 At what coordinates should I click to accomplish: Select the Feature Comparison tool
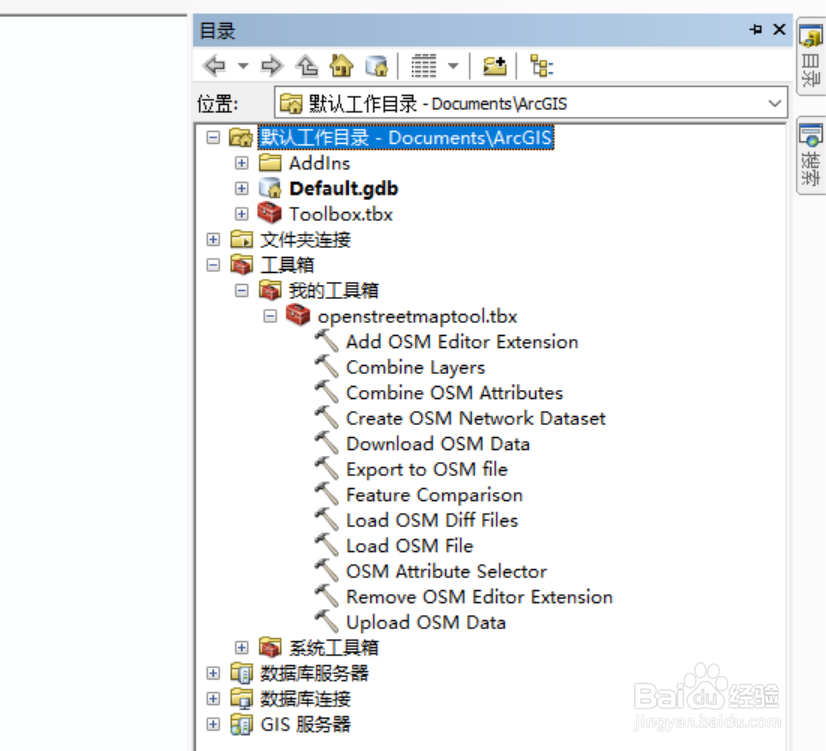pyautogui.click(x=434, y=495)
